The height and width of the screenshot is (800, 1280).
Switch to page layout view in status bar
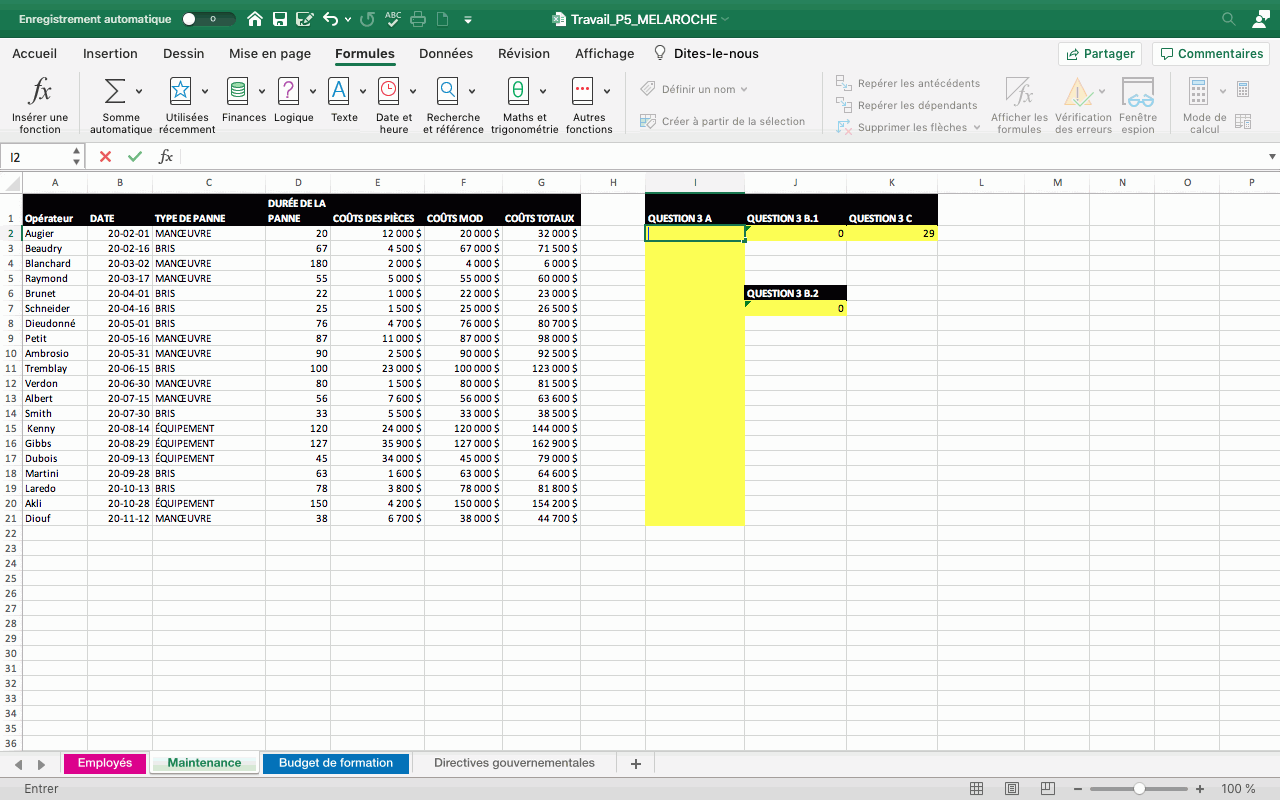point(1012,789)
